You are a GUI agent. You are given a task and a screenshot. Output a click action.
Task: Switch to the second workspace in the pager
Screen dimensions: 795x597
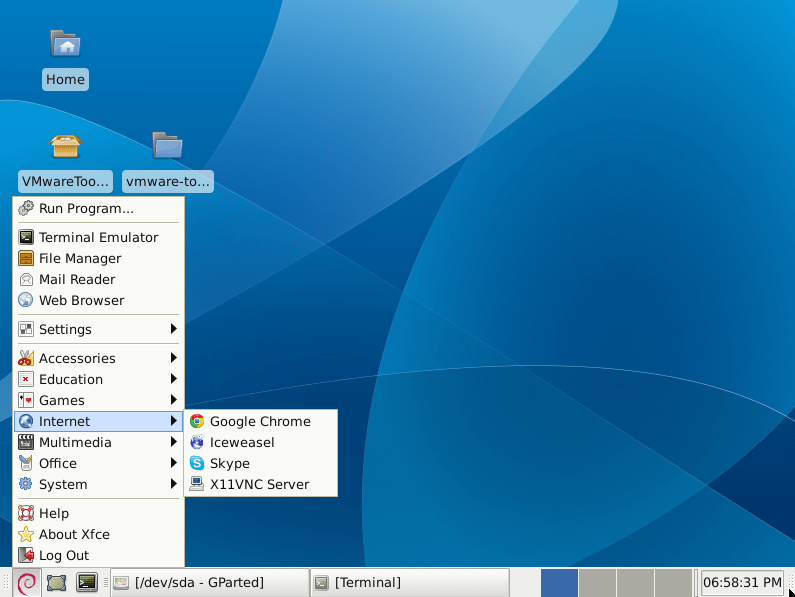(x=597, y=583)
